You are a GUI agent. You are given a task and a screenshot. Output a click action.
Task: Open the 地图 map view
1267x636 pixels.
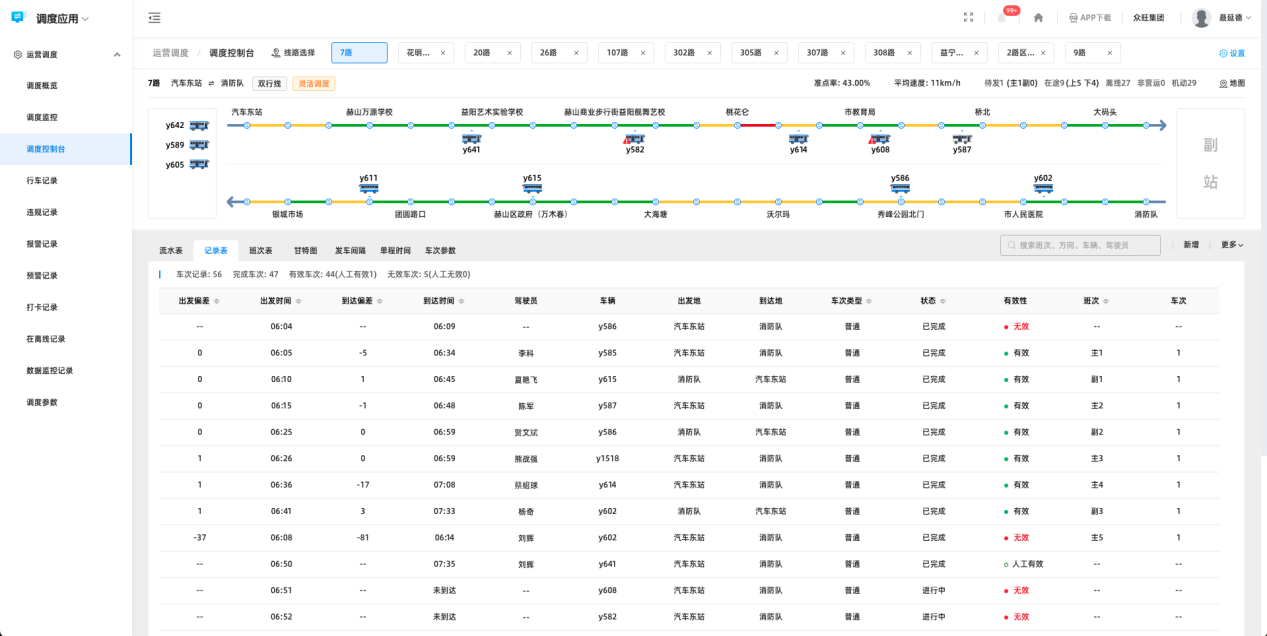[1232, 84]
